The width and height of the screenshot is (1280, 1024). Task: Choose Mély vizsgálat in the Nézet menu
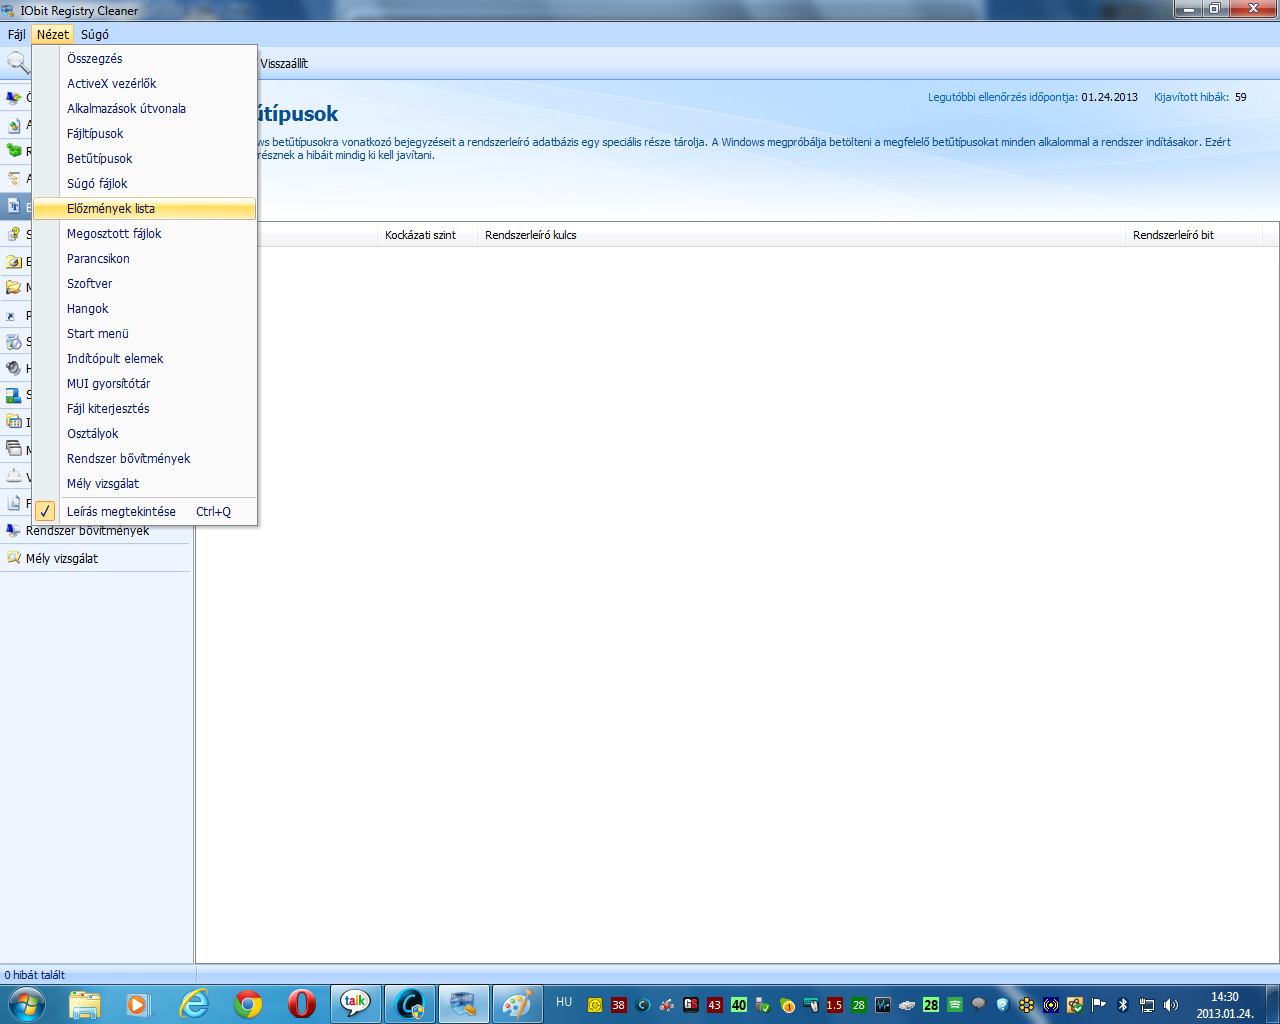[145, 484]
